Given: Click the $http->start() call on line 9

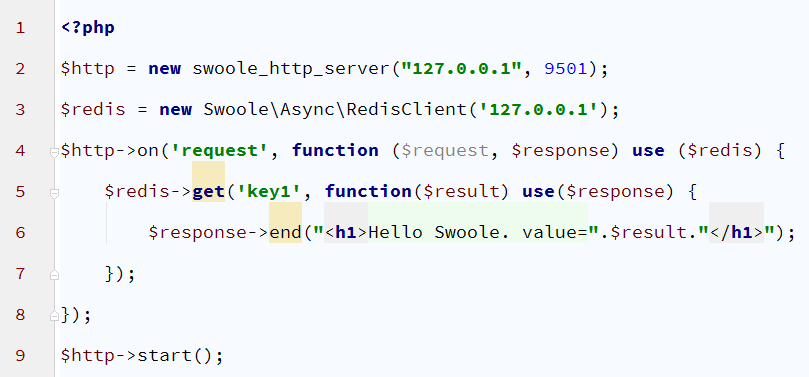Looking at the screenshot, I should tap(142, 356).
